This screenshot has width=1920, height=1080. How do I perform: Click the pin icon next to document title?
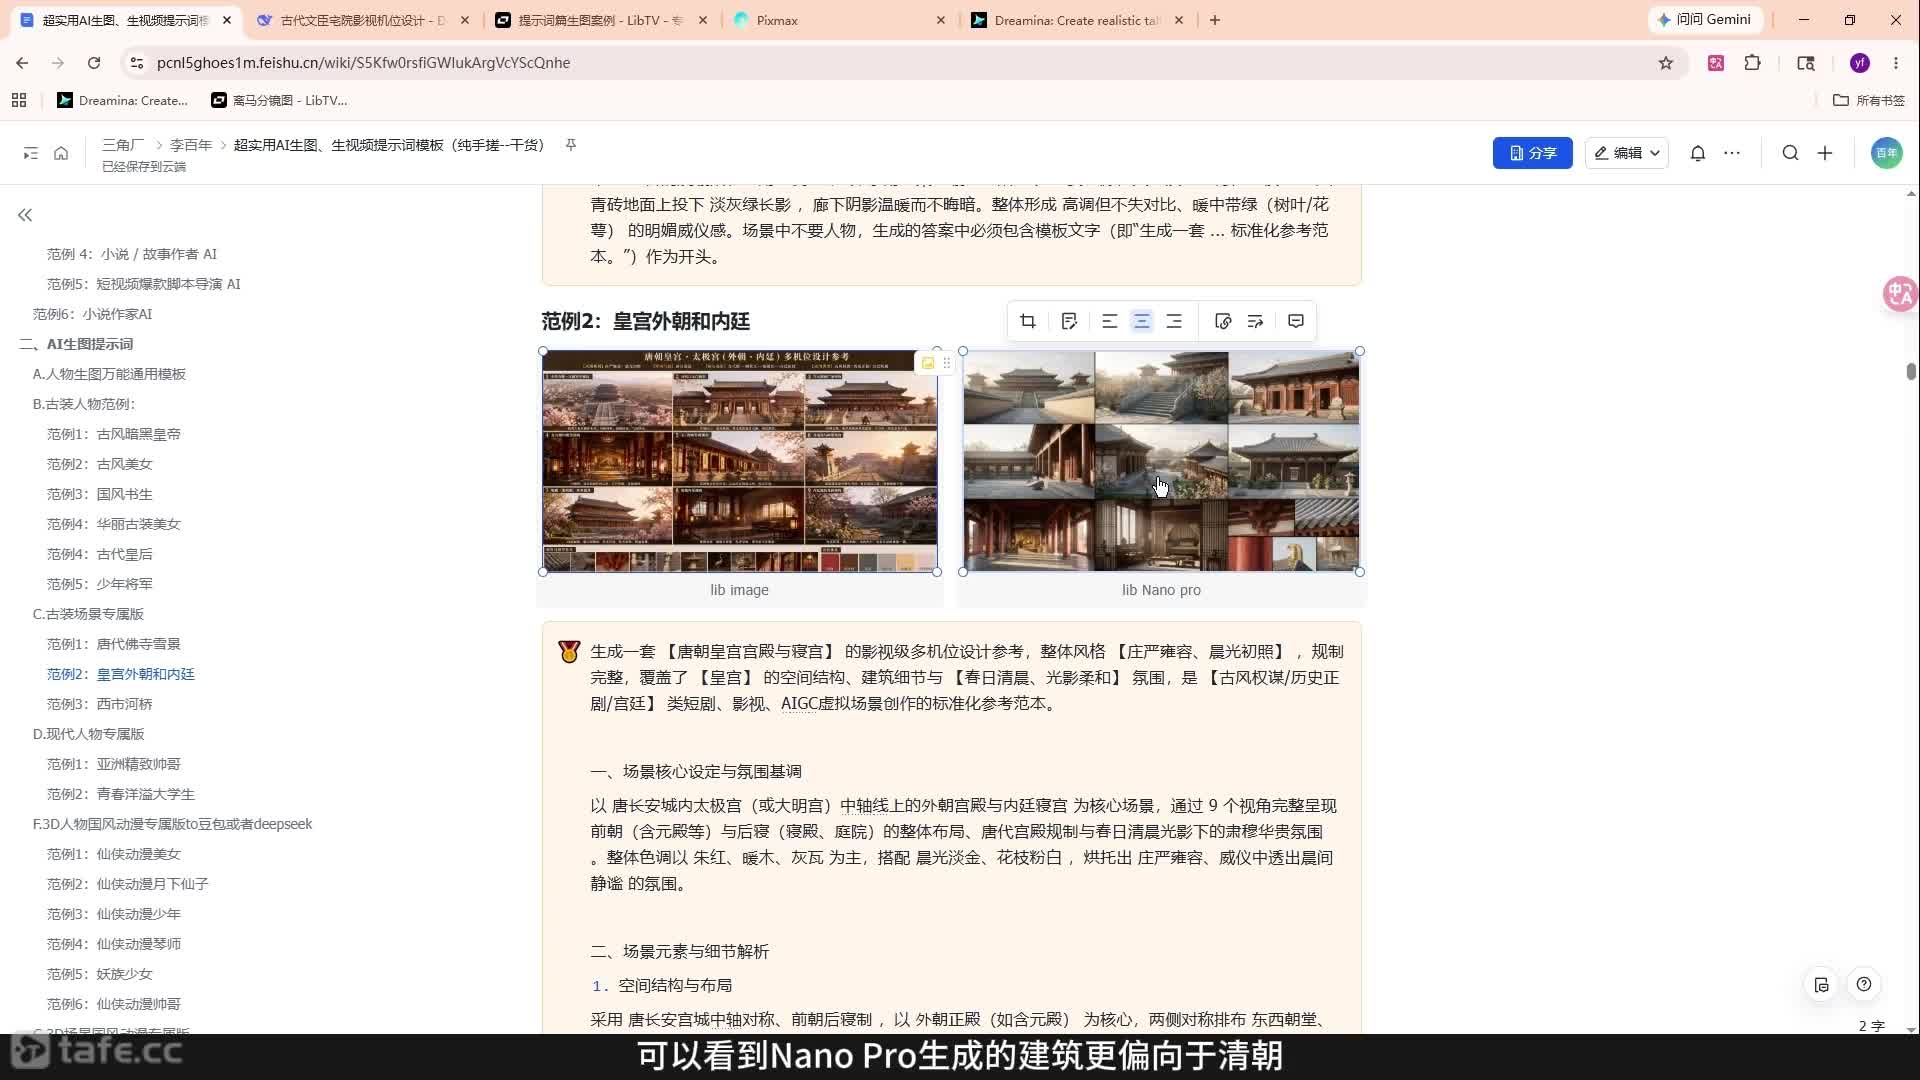point(571,145)
